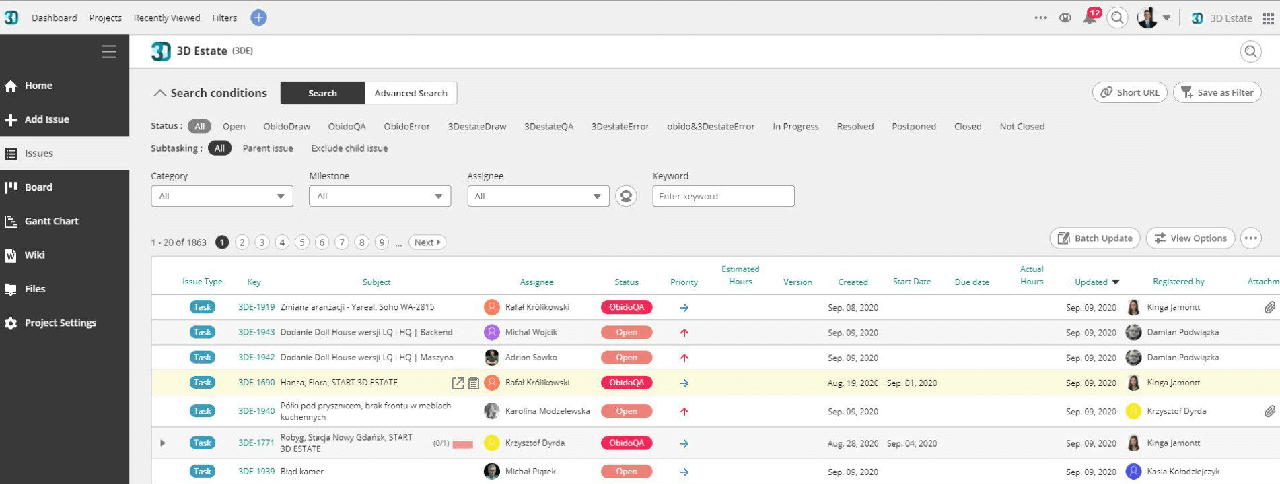Switch to the Advanced Search tab
1280x484 pixels.
(x=410, y=93)
